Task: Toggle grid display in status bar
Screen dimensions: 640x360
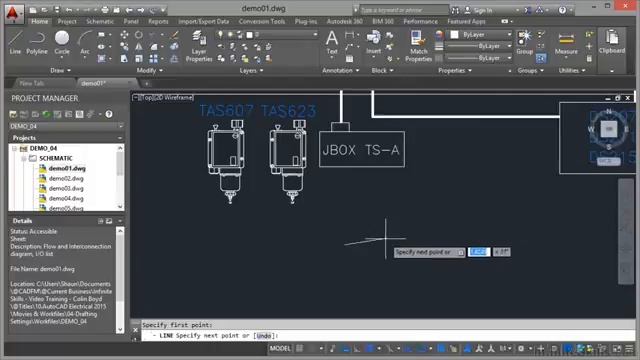Action: [x=300, y=348]
